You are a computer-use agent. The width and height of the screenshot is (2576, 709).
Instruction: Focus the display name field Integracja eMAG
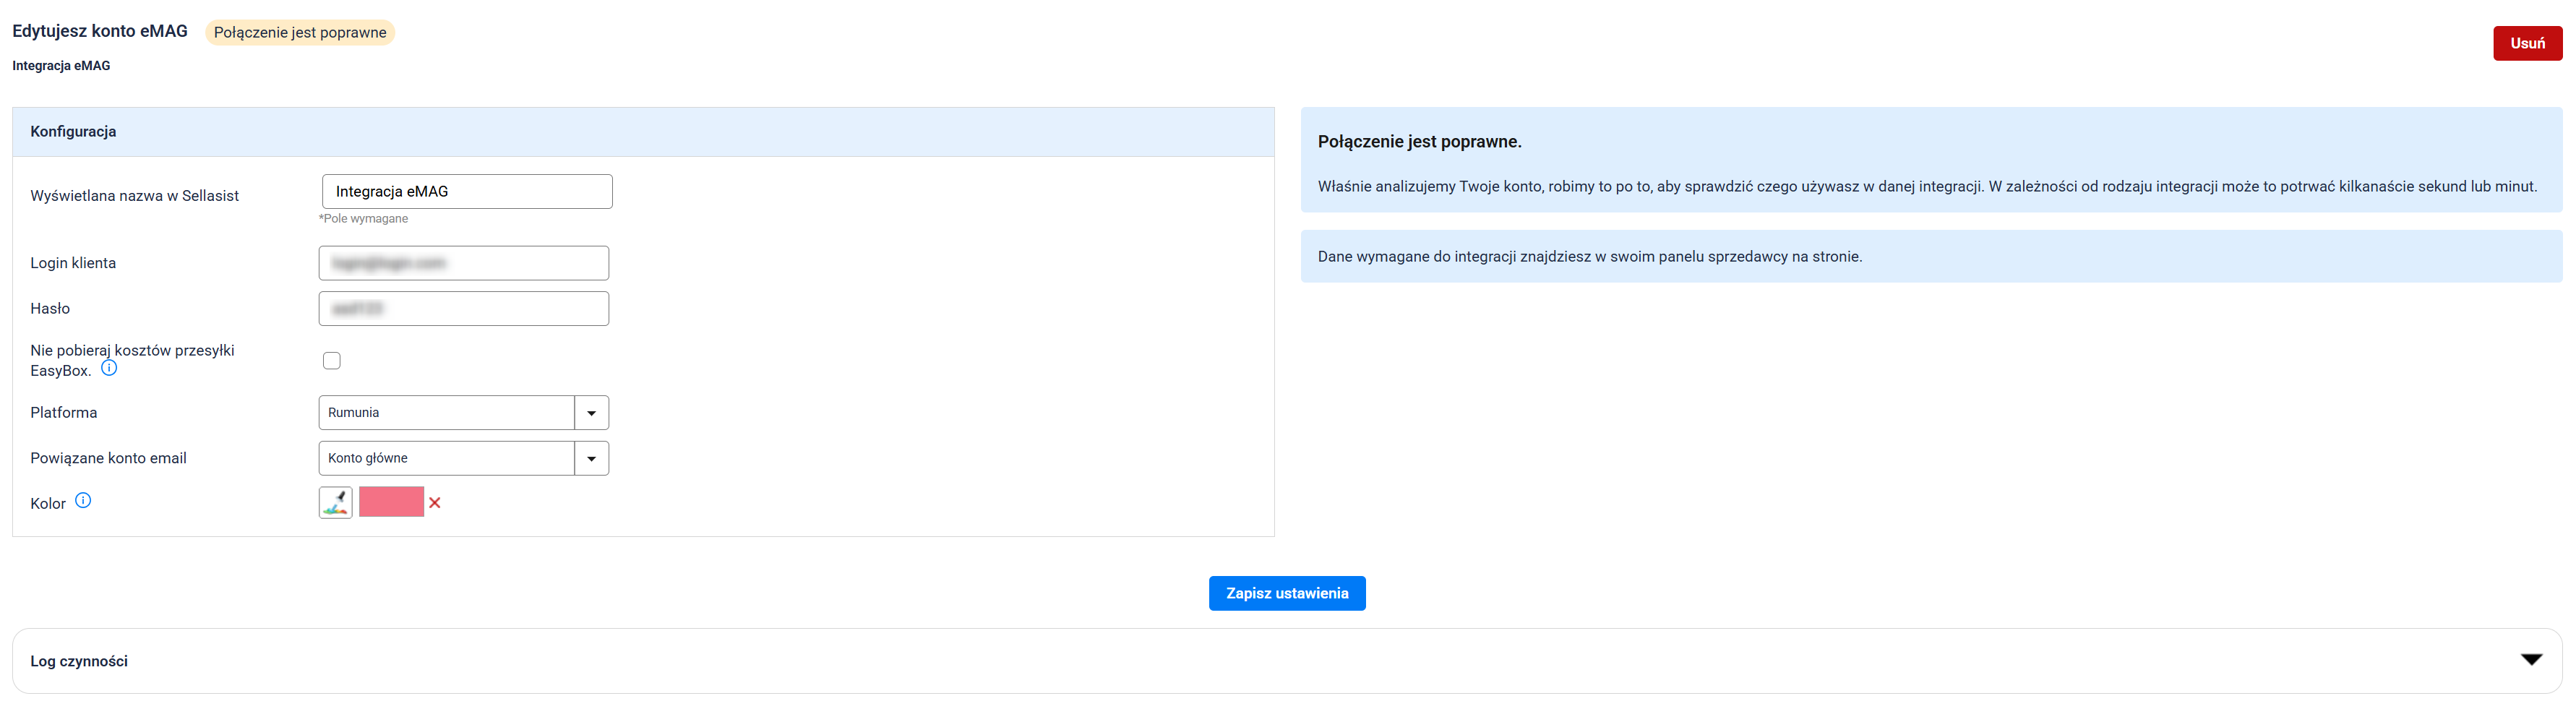point(467,192)
